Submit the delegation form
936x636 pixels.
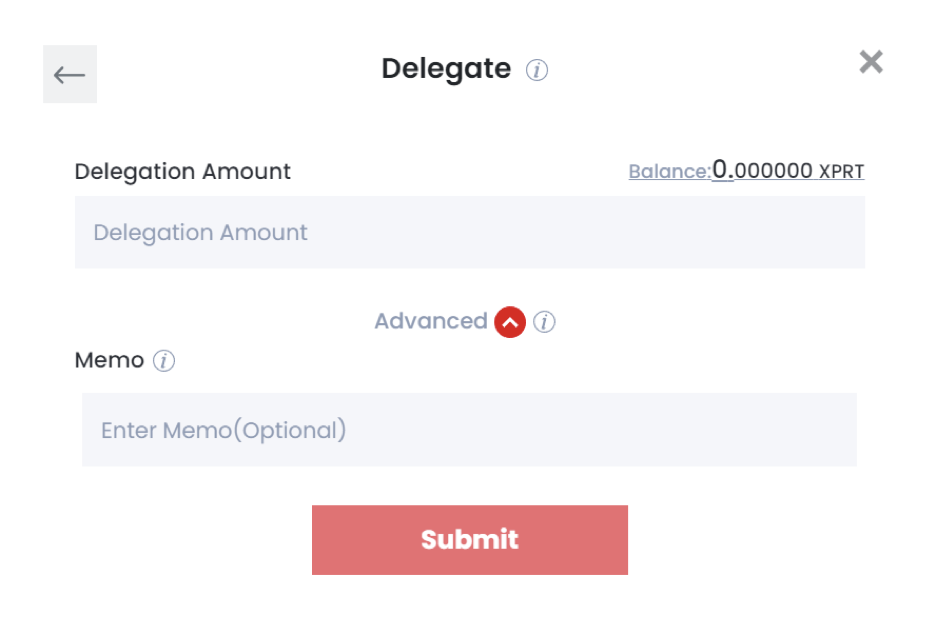[470, 540]
